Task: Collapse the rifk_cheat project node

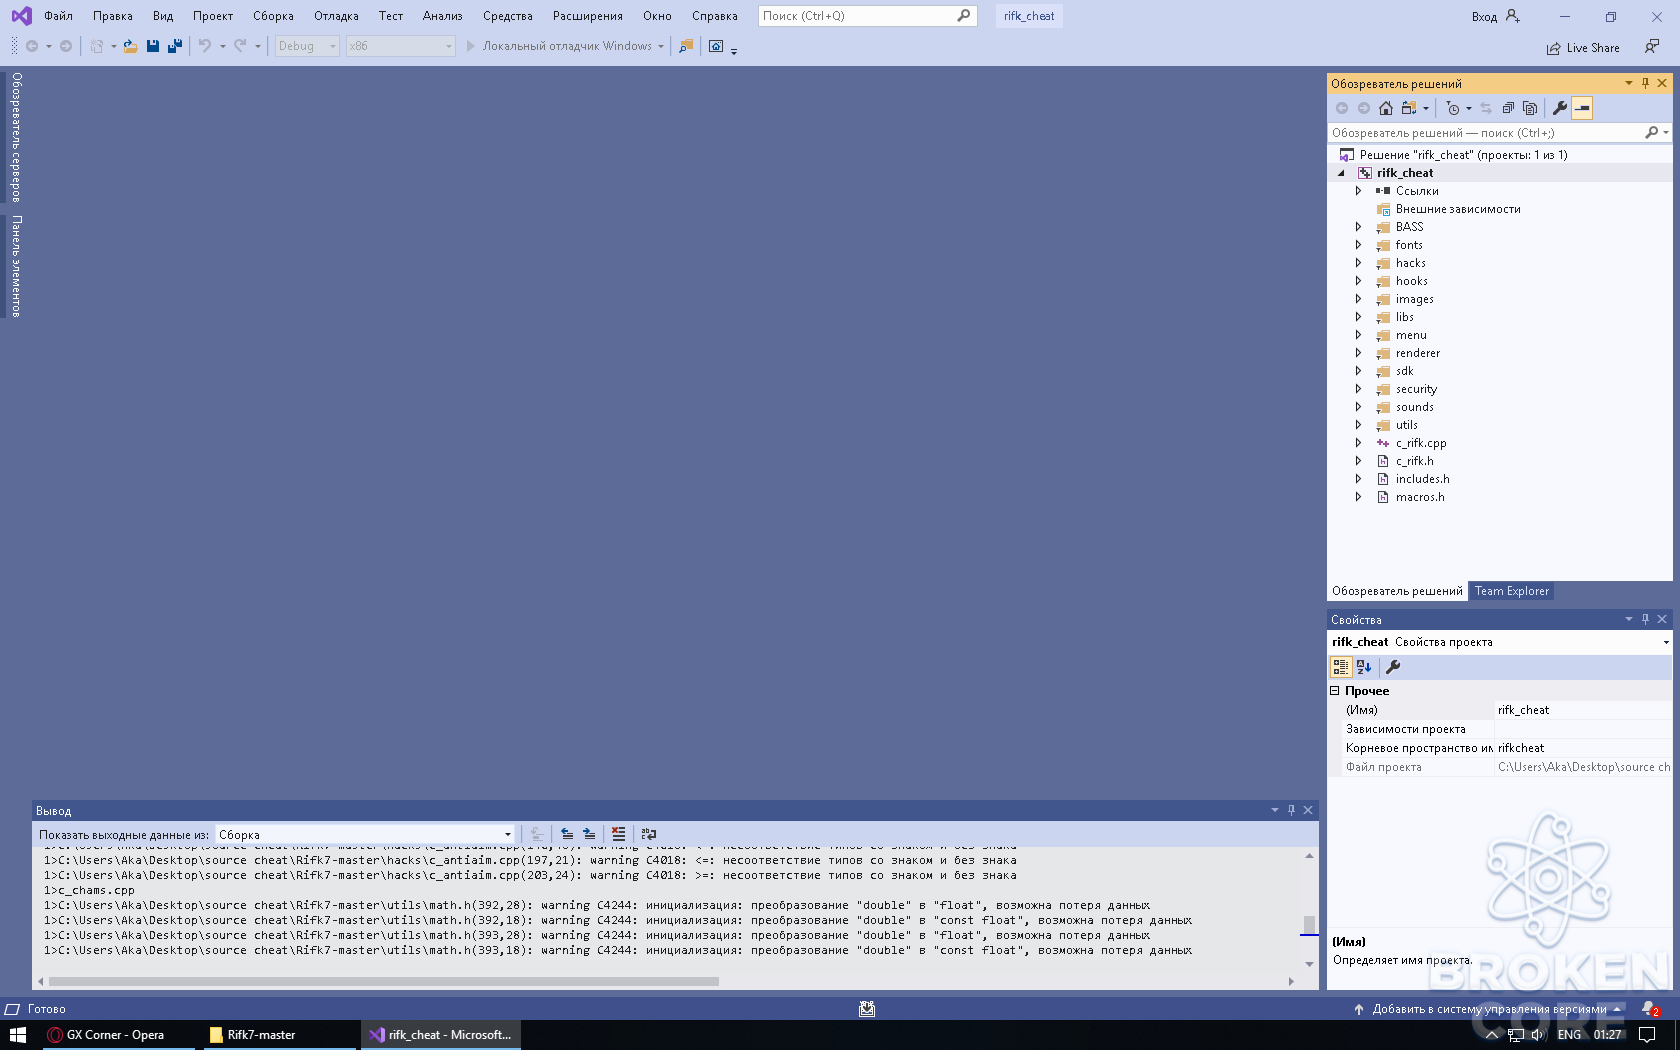Action: tap(1342, 173)
